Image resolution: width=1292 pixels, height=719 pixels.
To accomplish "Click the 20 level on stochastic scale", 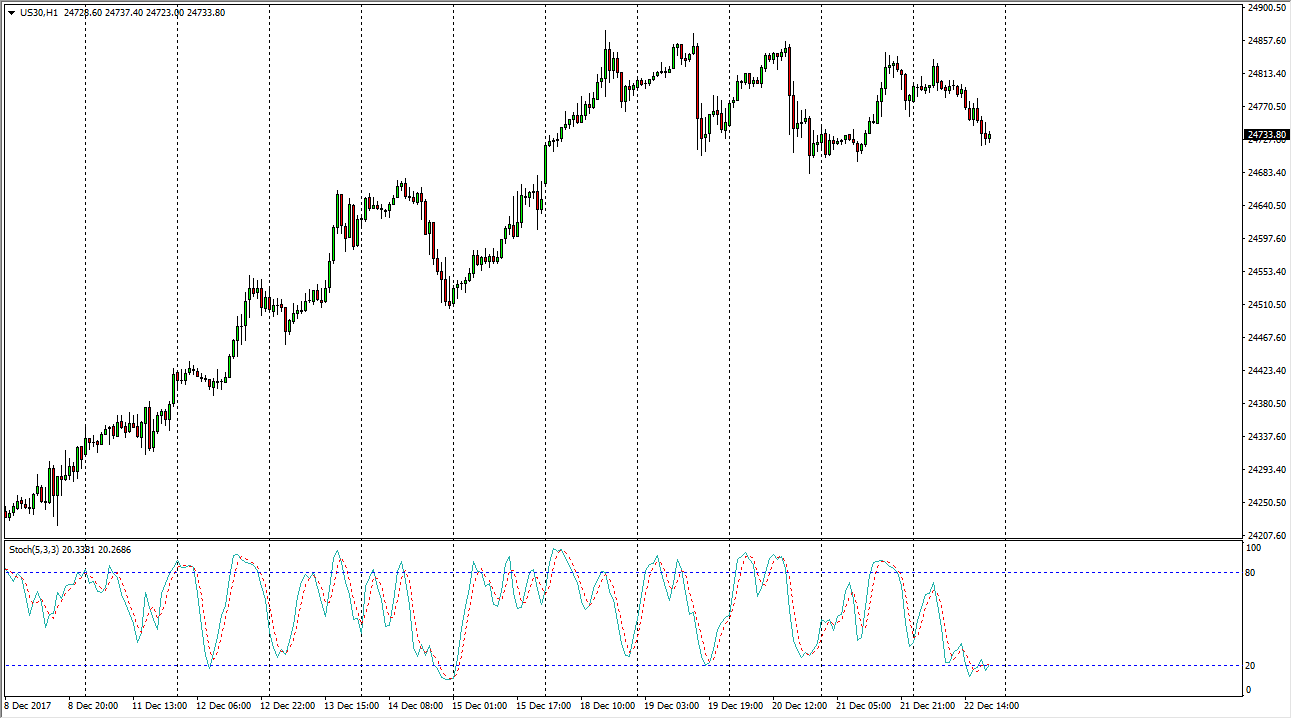I will pyautogui.click(x=1250, y=666).
